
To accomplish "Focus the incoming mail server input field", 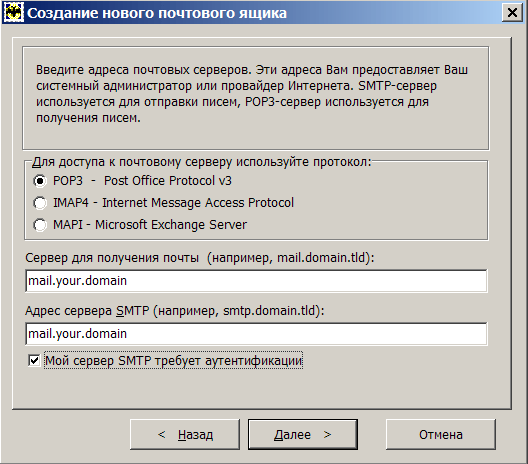I will point(256,281).
